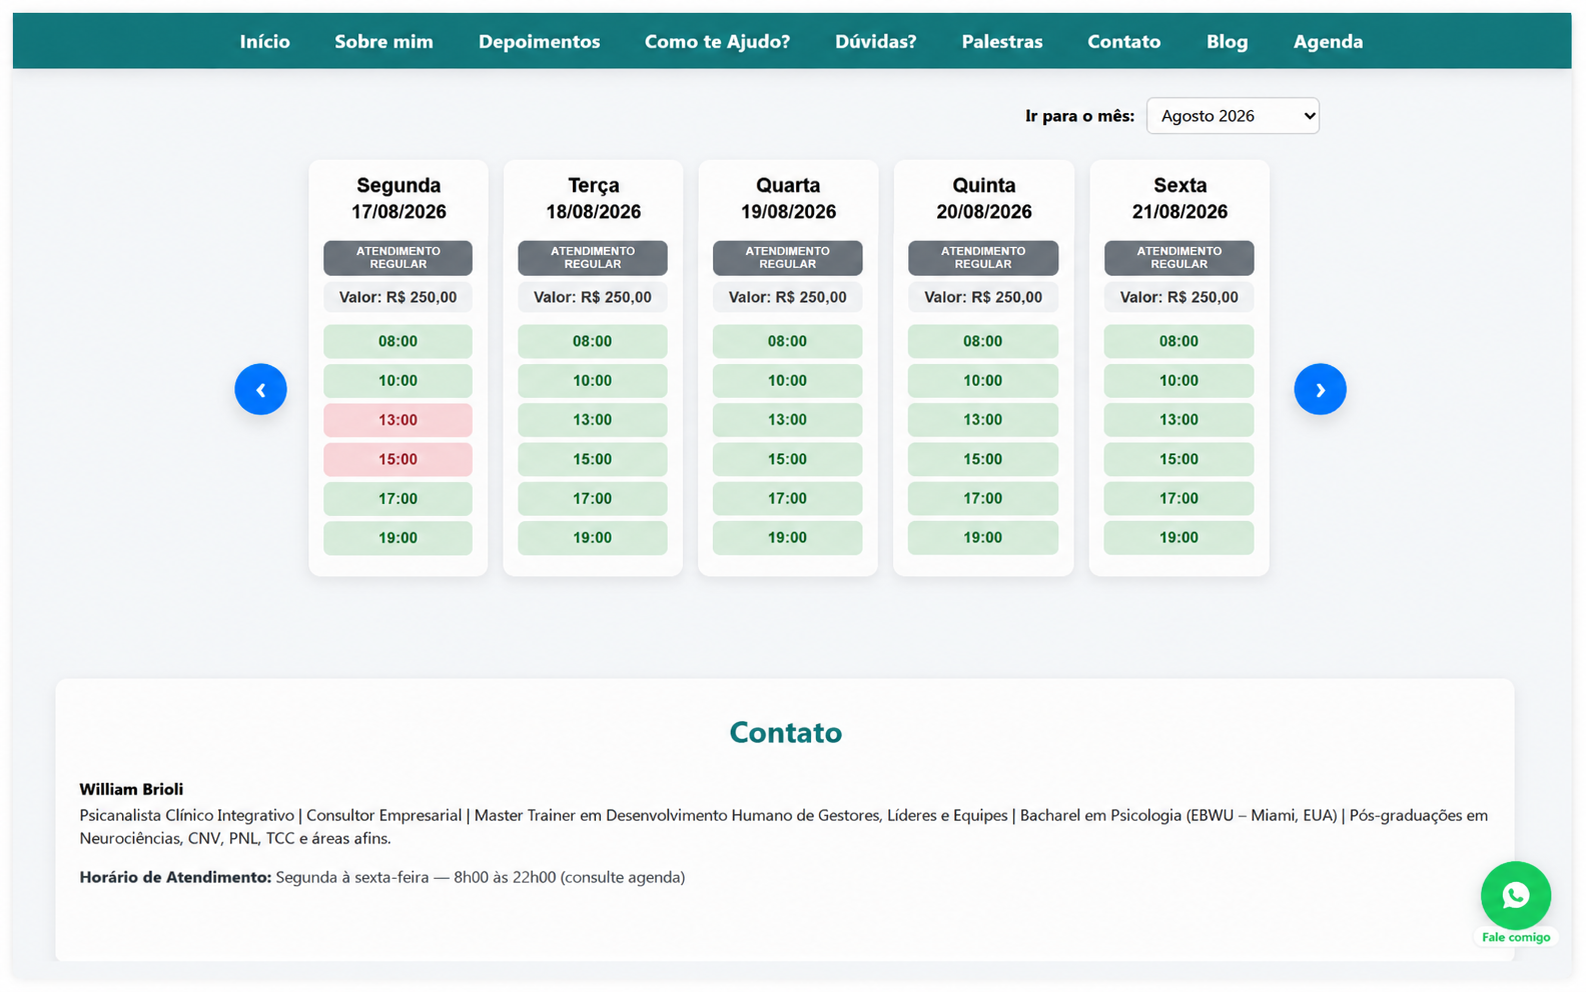Book the 17:00 slot on Sexta
Viewport: 1586px width, 992px height.
tap(1179, 498)
